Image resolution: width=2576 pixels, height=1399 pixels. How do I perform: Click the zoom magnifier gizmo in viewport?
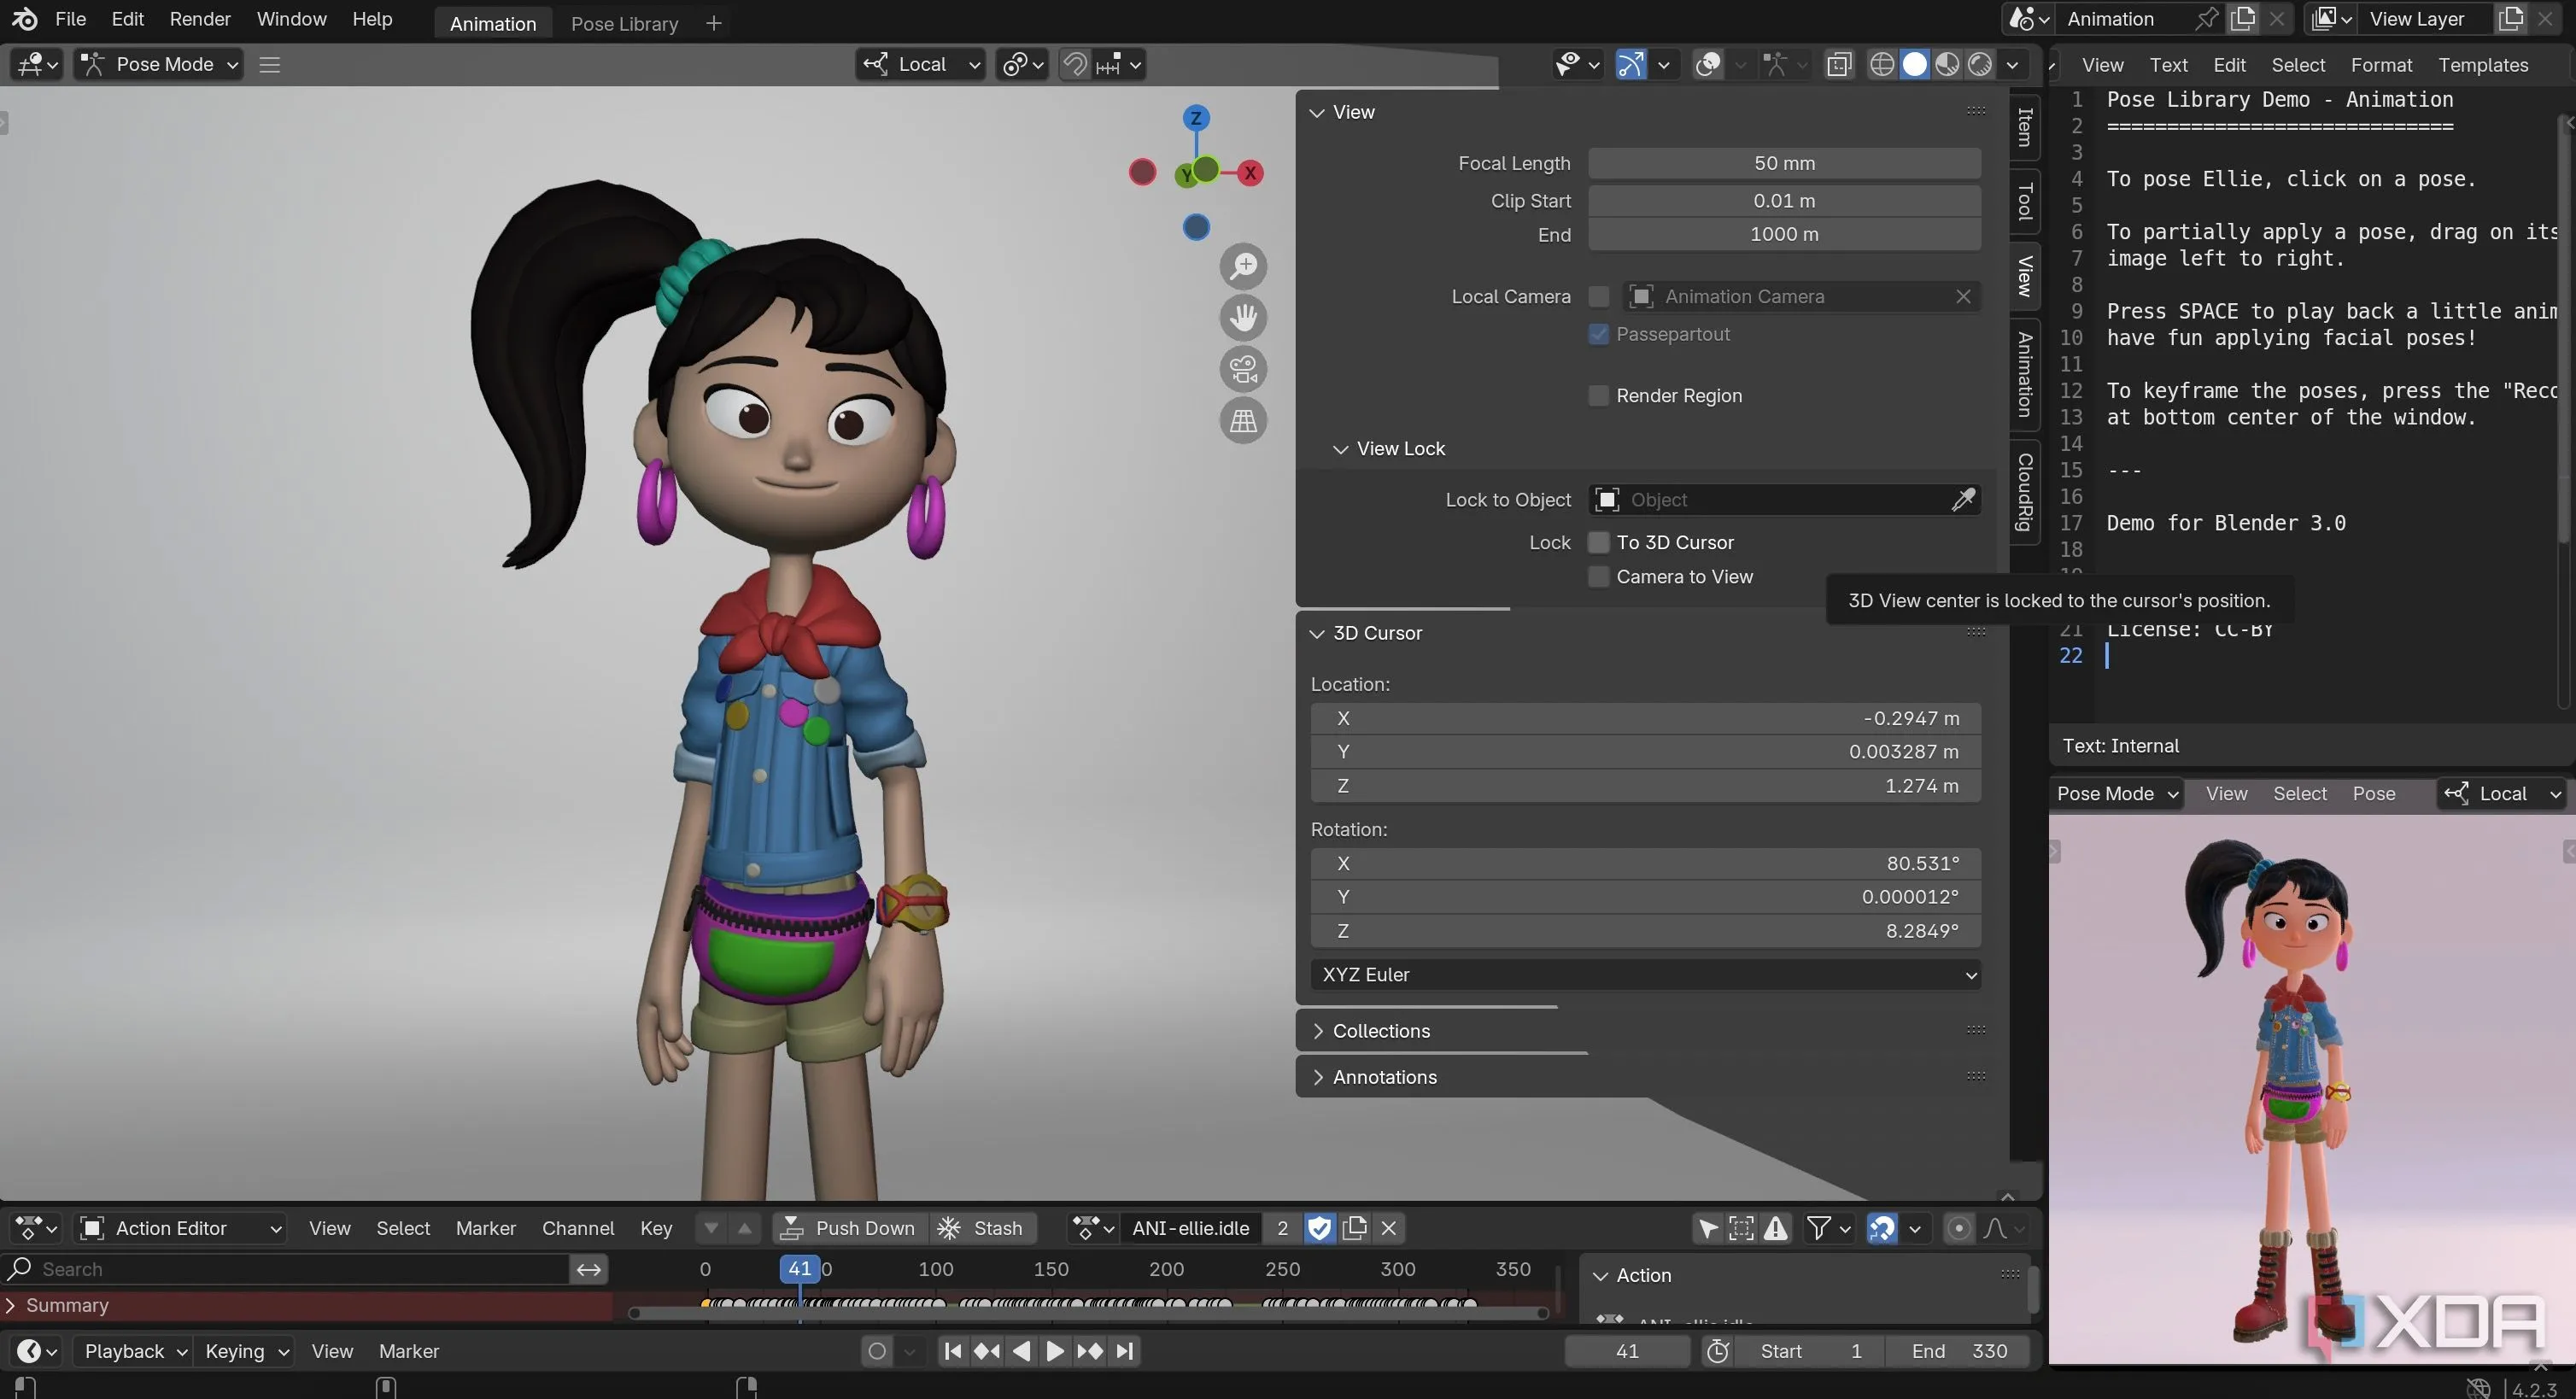pos(1243,267)
